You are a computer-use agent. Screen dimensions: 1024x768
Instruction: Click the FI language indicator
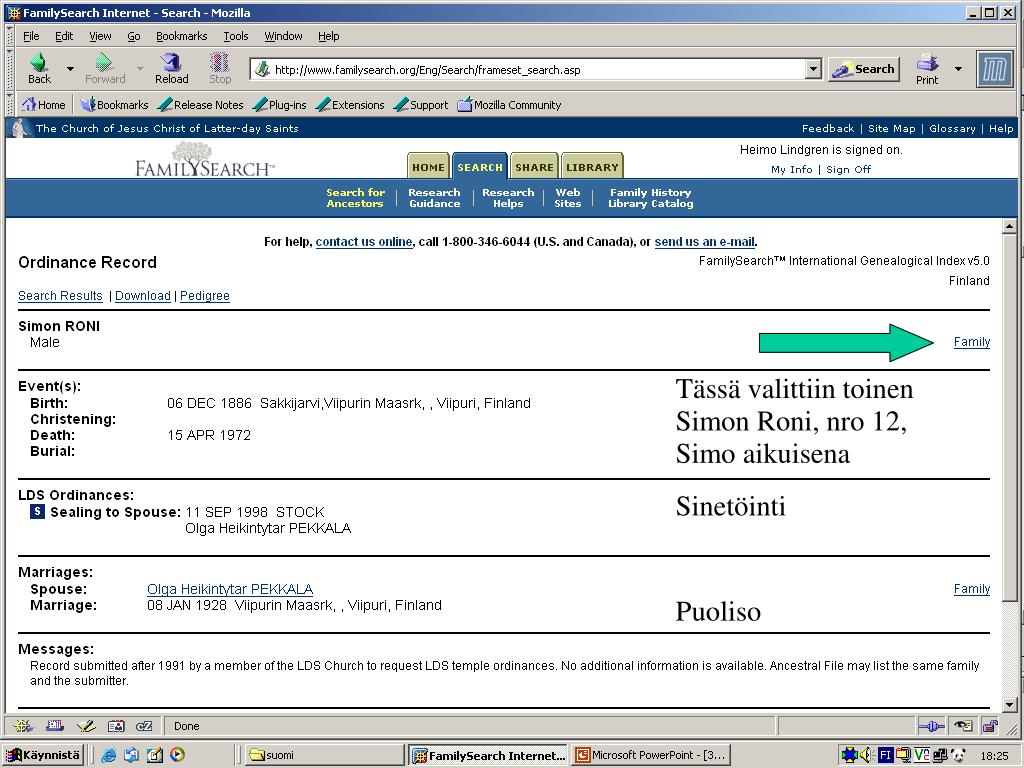click(x=885, y=755)
